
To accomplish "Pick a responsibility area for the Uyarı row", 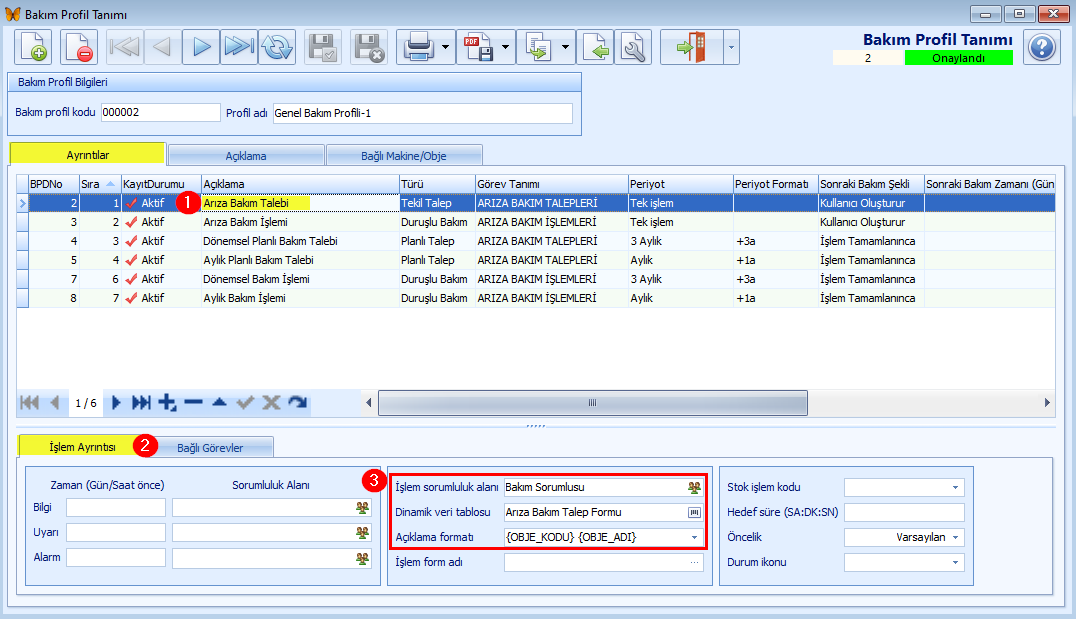I will 362,533.
